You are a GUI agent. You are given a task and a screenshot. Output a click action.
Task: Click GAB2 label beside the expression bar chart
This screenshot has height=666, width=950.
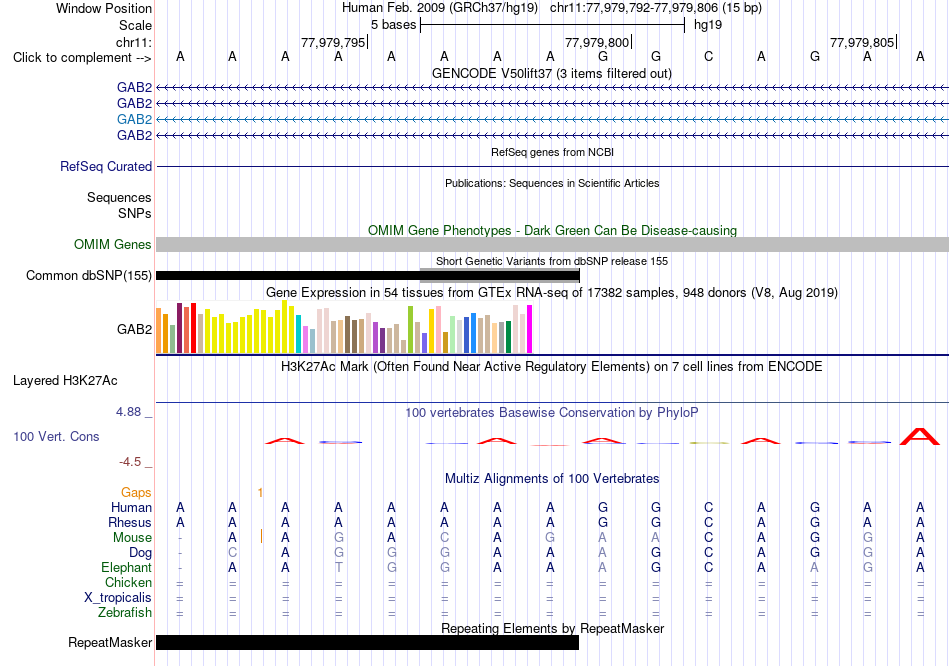point(135,330)
